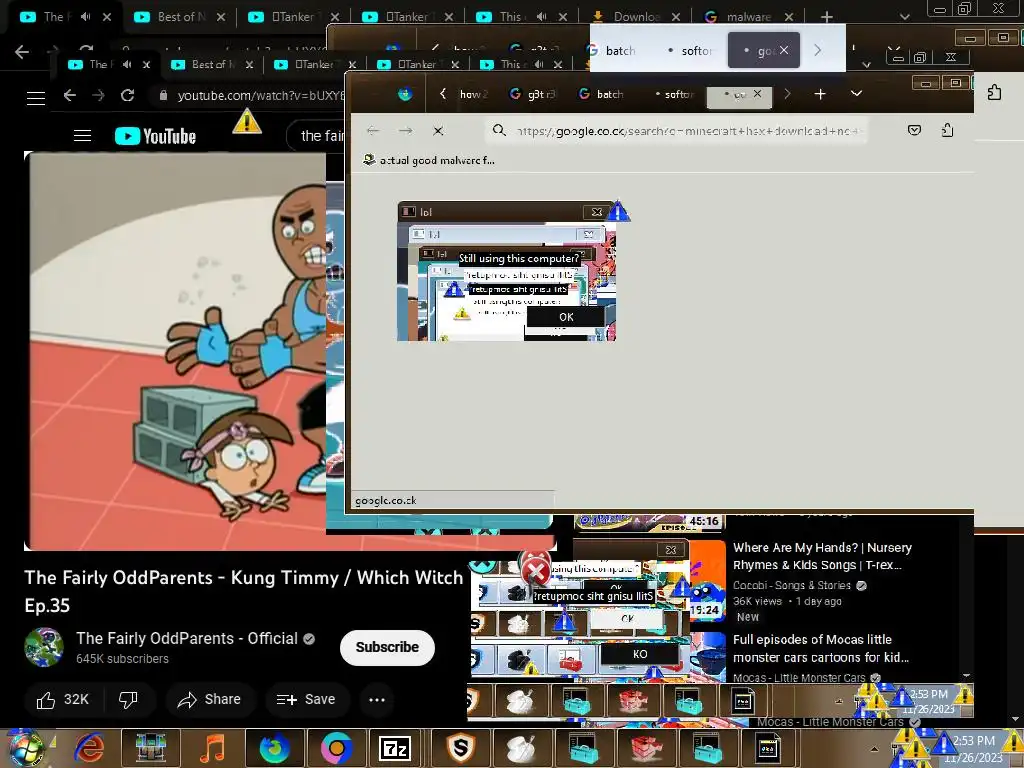Open the channel avatar beside Fairly OddParents Official
Viewport: 1024px width, 768px height.
[44, 647]
